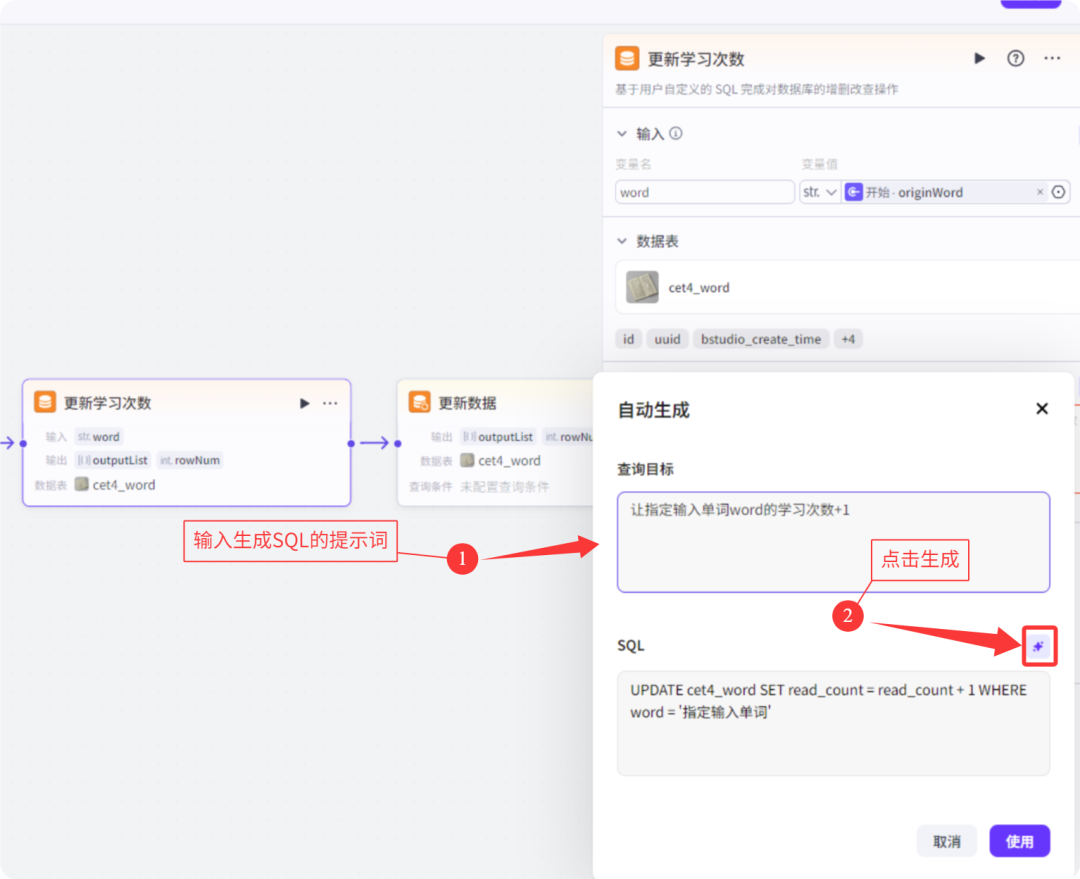Screen dimensions: 1080x879
Task: Click inside the 查询目标 text area
Action: point(833,543)
